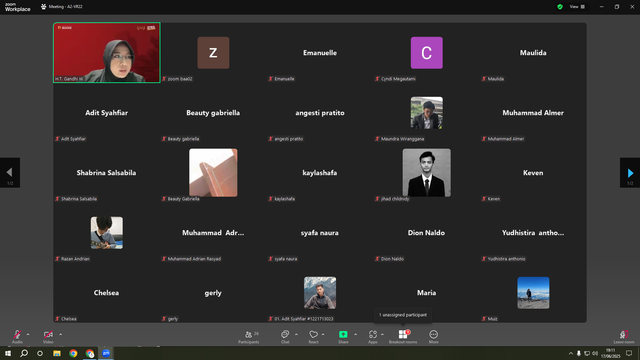640x360 pixels.
Task: Click the taskbar microphone tray icon
Action: (x=578, y=353)
